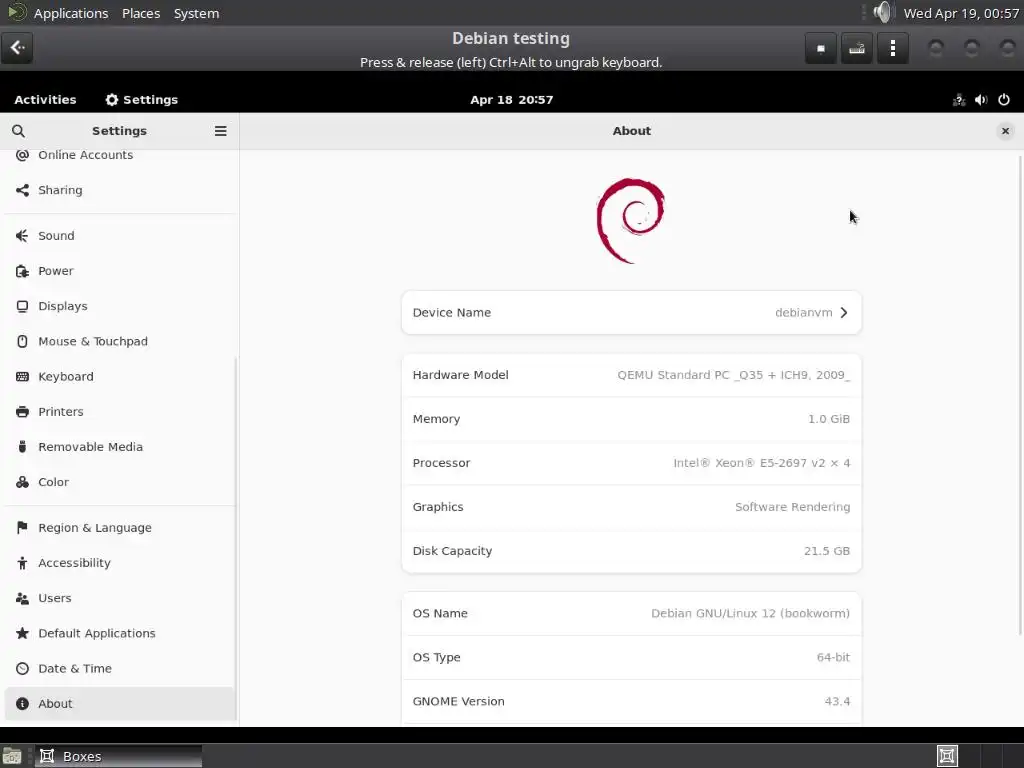Open the Boxes kebab menu button
1024x768 pixels.
click(892, 48)
